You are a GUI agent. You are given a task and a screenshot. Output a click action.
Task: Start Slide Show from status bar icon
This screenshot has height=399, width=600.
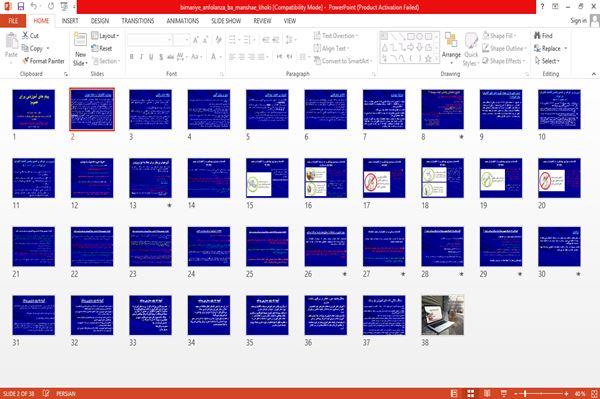(x=504, y=393)
